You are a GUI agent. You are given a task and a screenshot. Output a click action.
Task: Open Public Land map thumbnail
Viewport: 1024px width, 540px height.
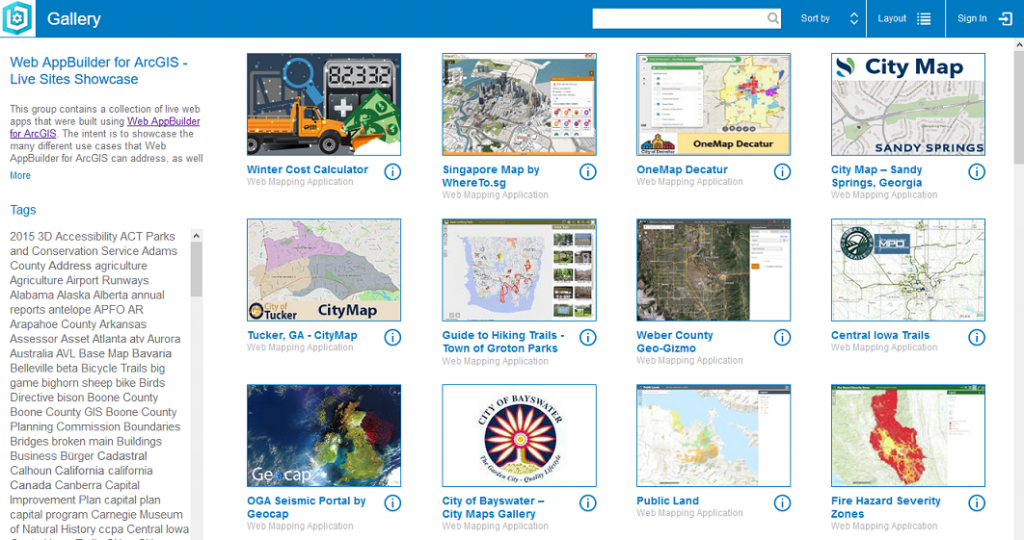coord(714,436)
